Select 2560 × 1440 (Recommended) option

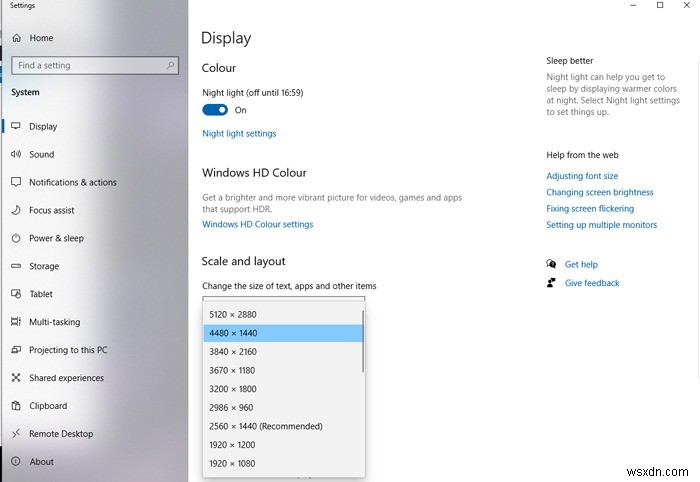click(283, 426)
